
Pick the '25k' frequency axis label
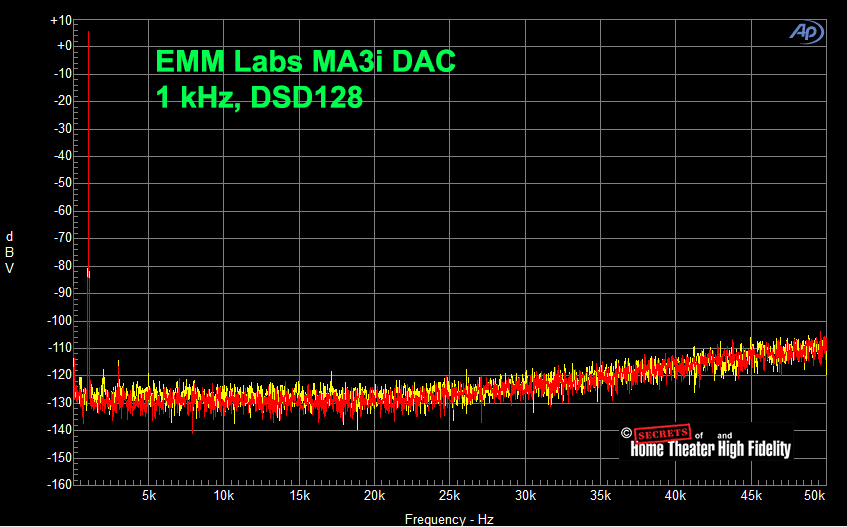pos(449,496)
